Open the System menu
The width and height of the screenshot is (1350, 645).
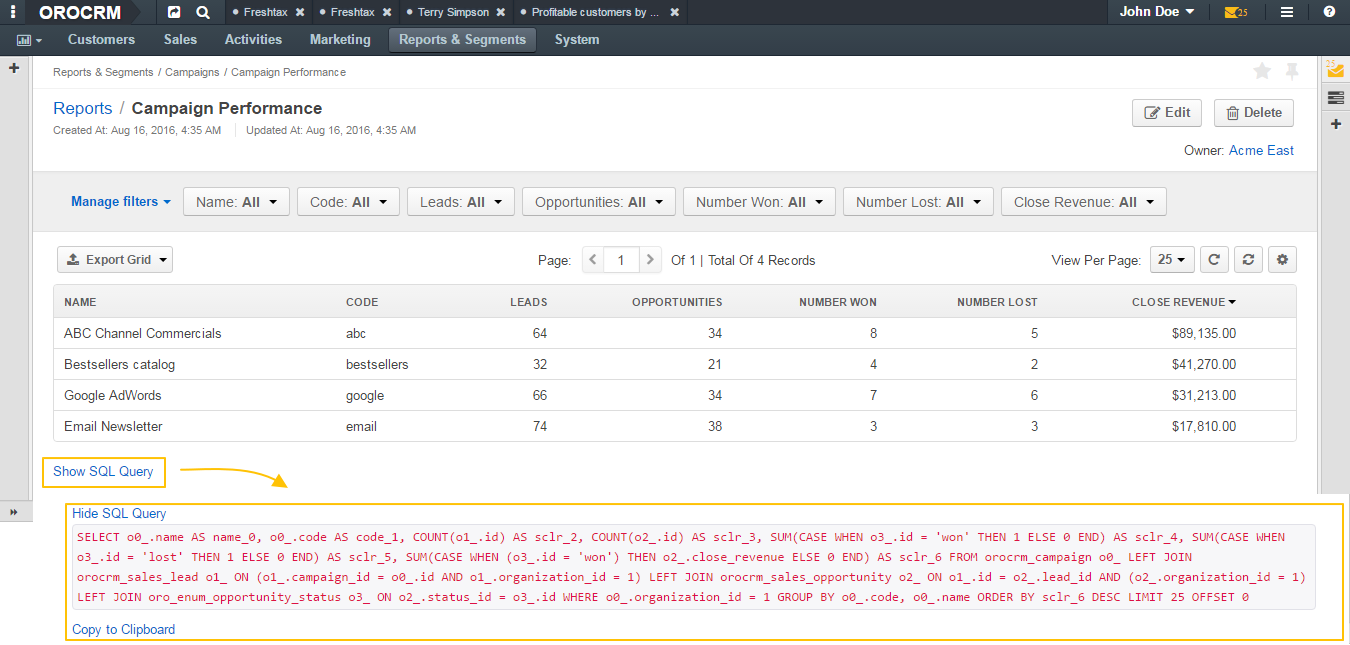577,40
